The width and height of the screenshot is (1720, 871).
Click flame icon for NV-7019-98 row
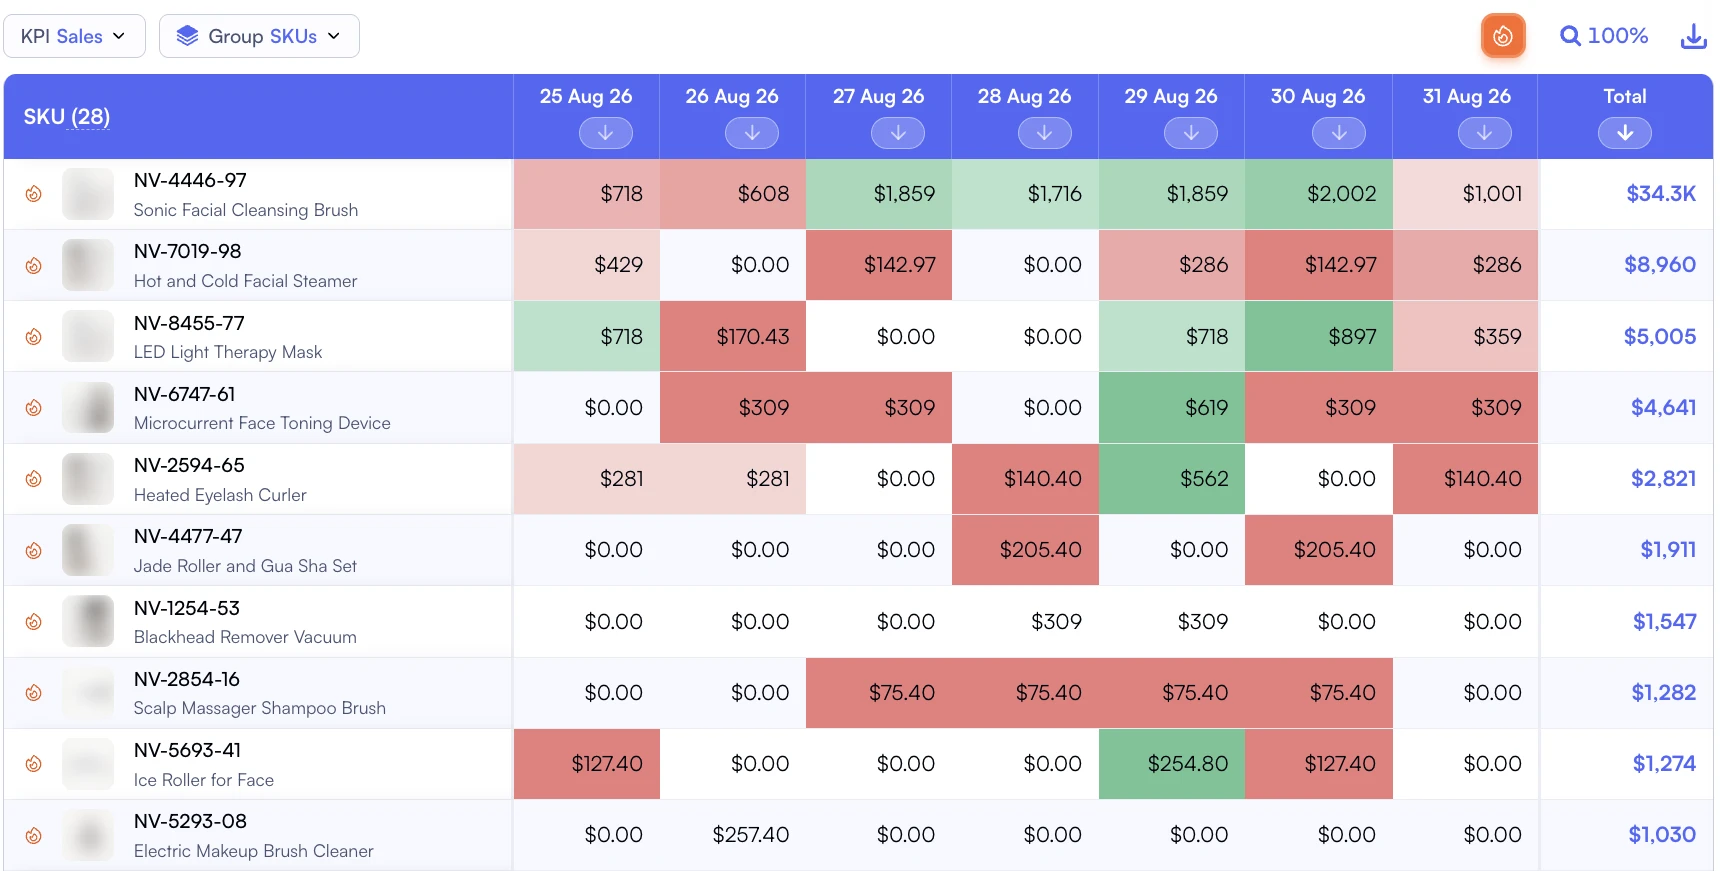point(33,265)
